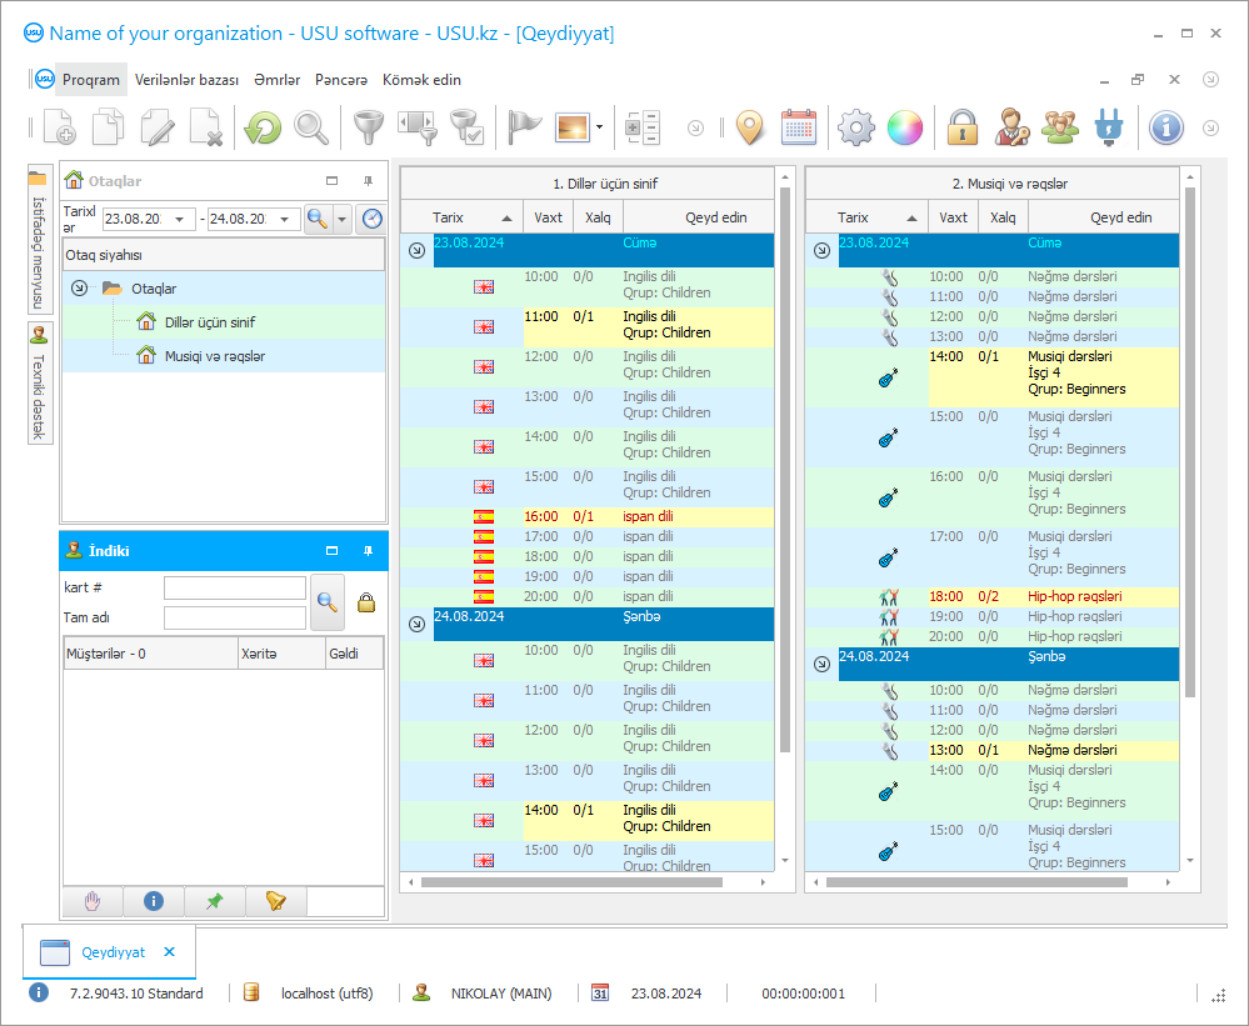Click the yellow tag button below the customer list

click(x=275, y=901)
